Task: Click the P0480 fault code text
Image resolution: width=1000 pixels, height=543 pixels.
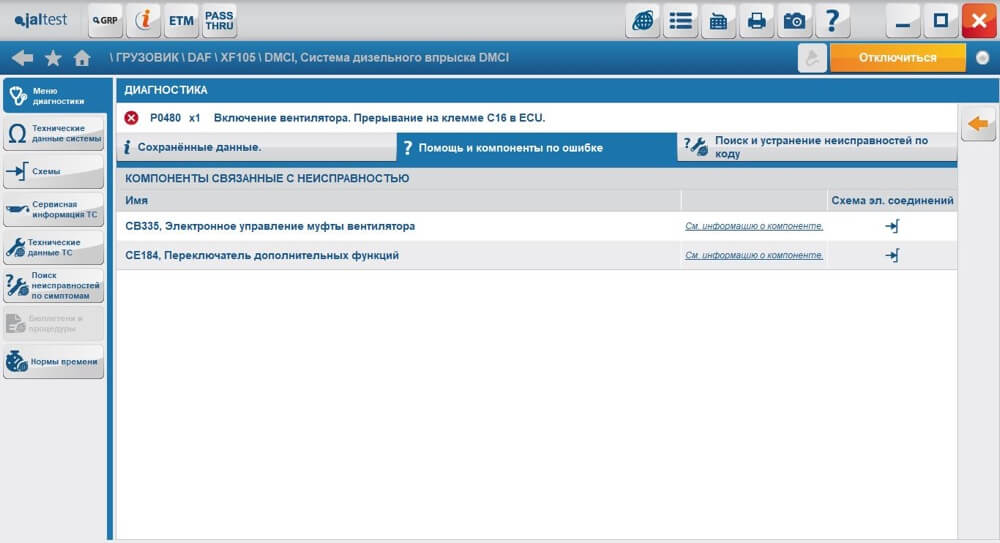Action: (x=165, y=118)
